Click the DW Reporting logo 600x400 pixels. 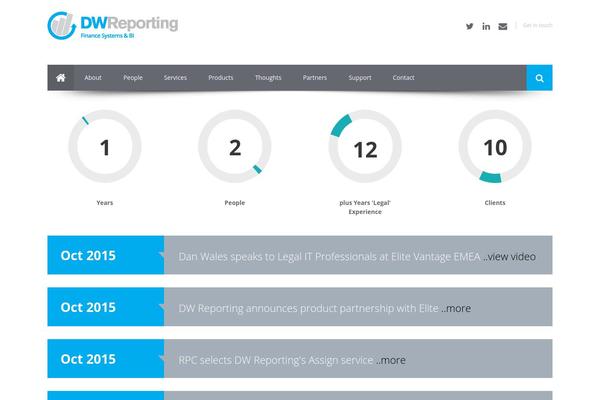(x=112, y=26)
